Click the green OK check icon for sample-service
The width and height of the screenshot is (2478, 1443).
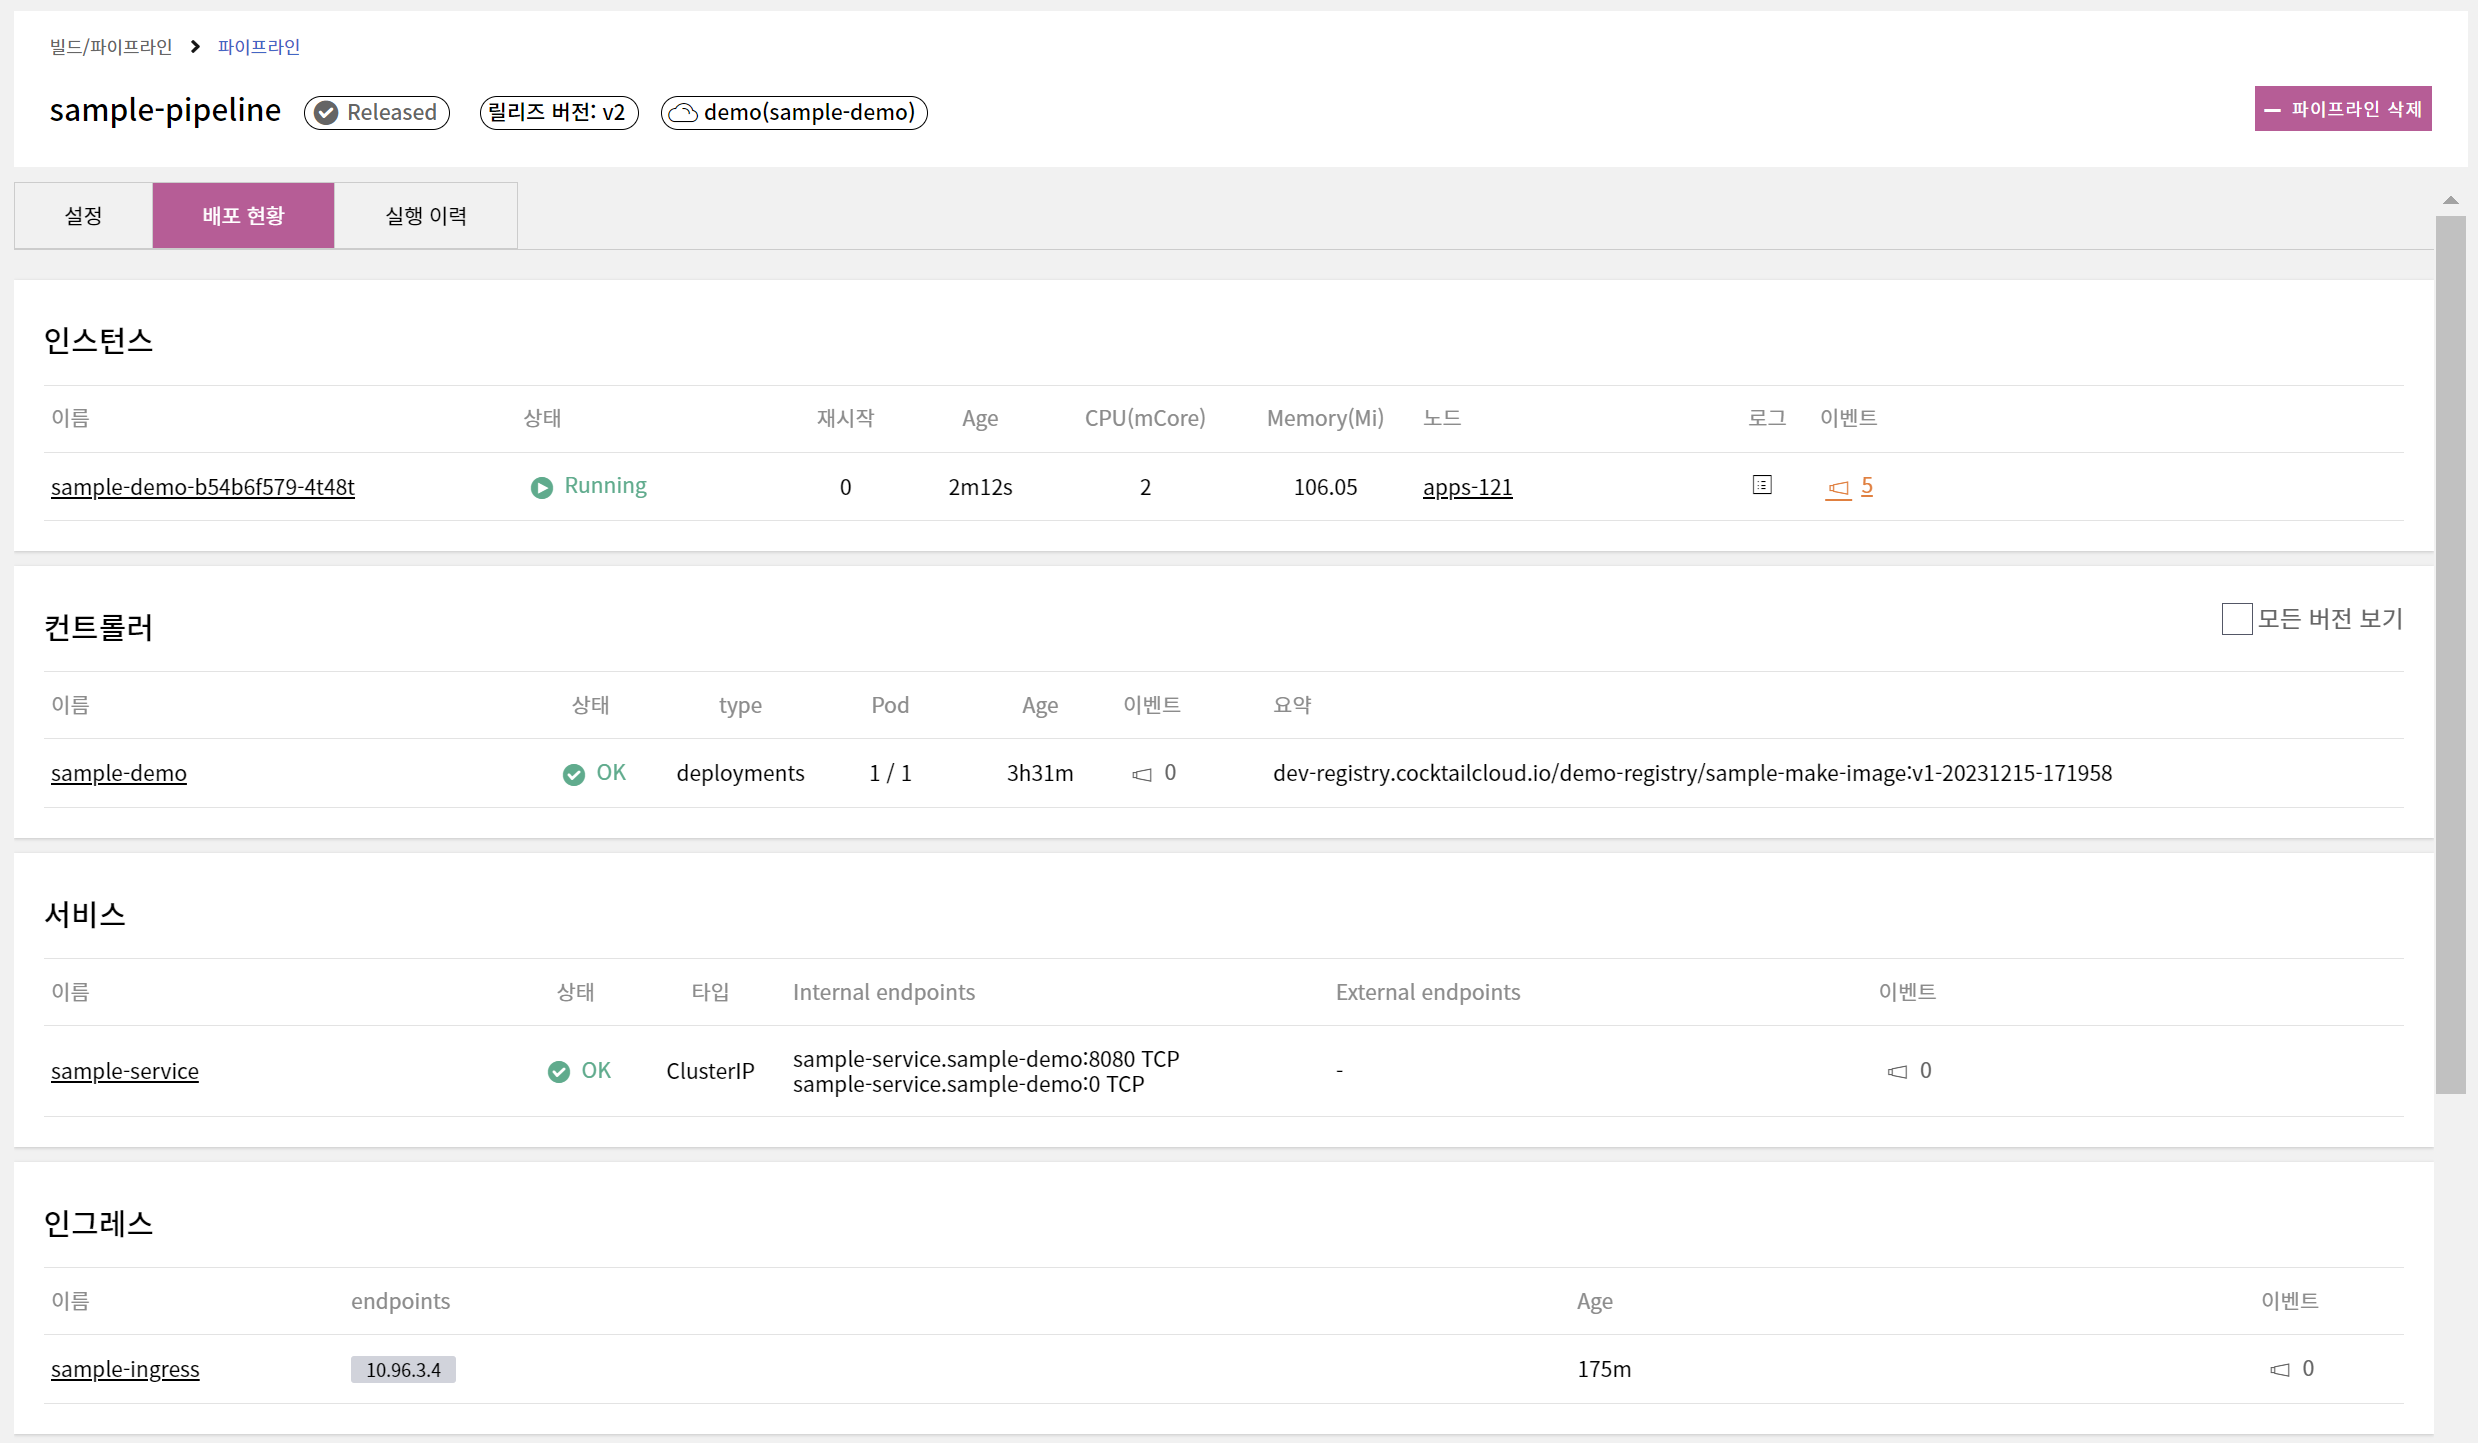[558, 1071]
